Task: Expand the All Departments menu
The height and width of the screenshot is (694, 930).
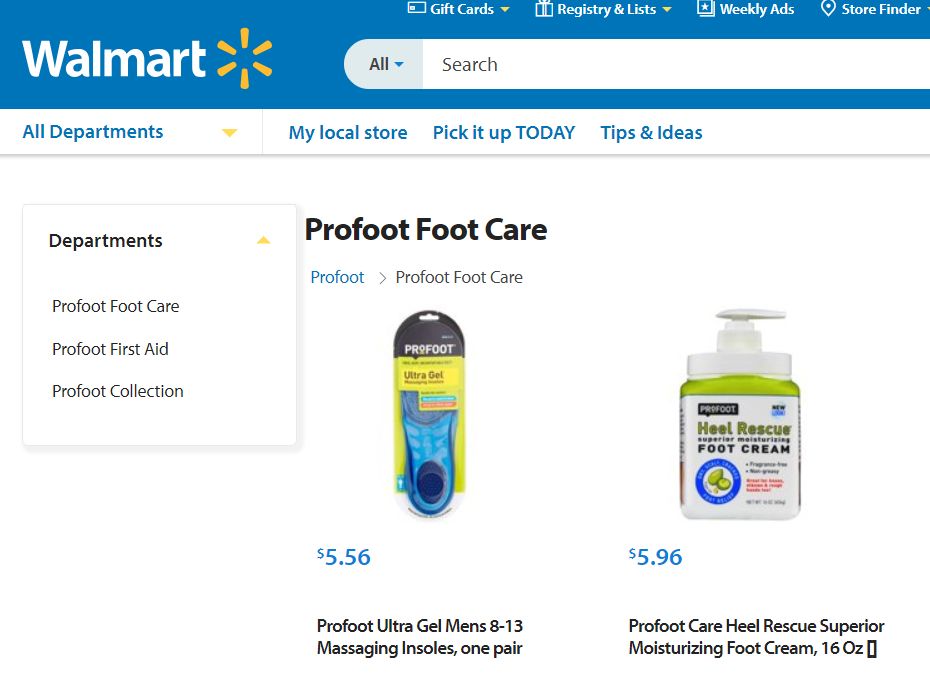Action: 229,133
